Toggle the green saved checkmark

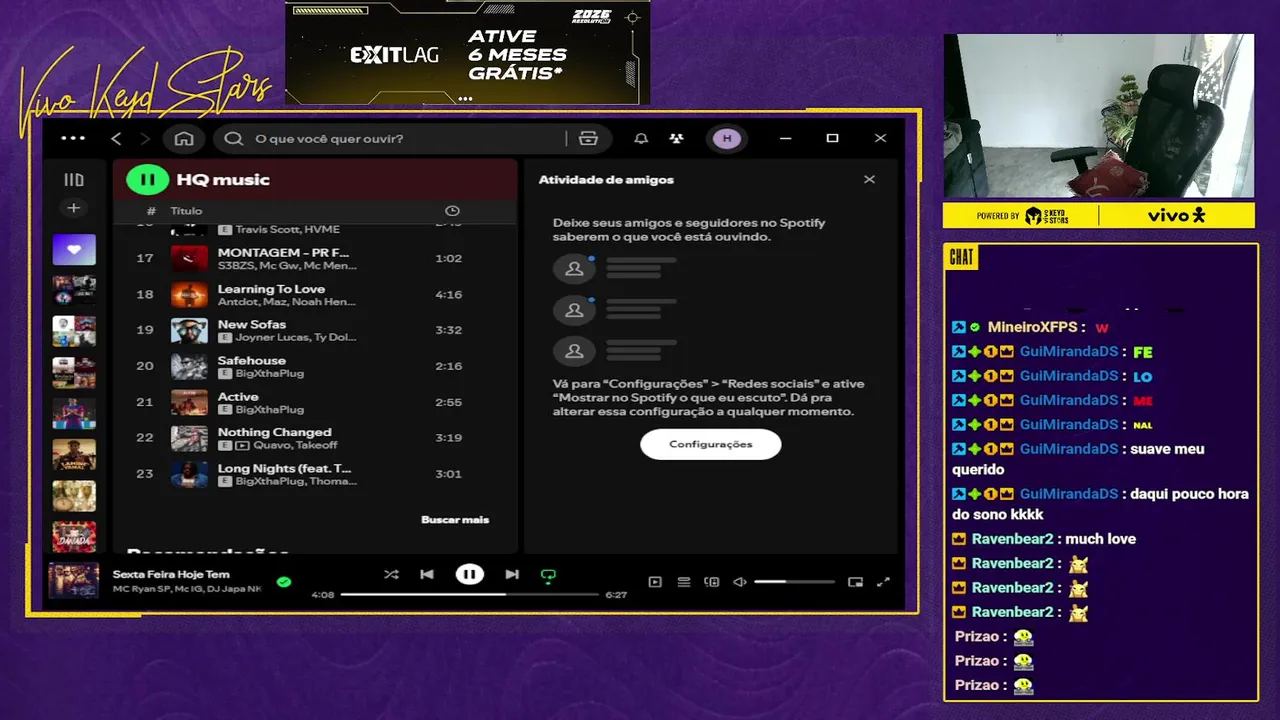pyautogui.click(x=284, y=581)
